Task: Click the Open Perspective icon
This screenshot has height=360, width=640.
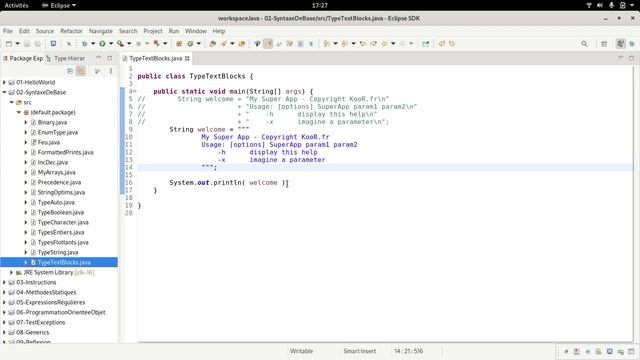Action: [x=604, y=44]
